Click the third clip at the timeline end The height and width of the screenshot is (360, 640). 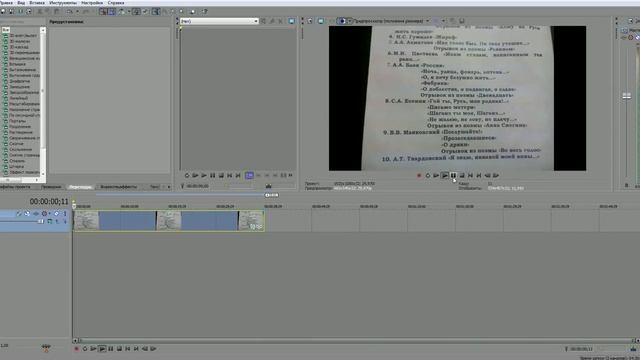pos(251,221)
